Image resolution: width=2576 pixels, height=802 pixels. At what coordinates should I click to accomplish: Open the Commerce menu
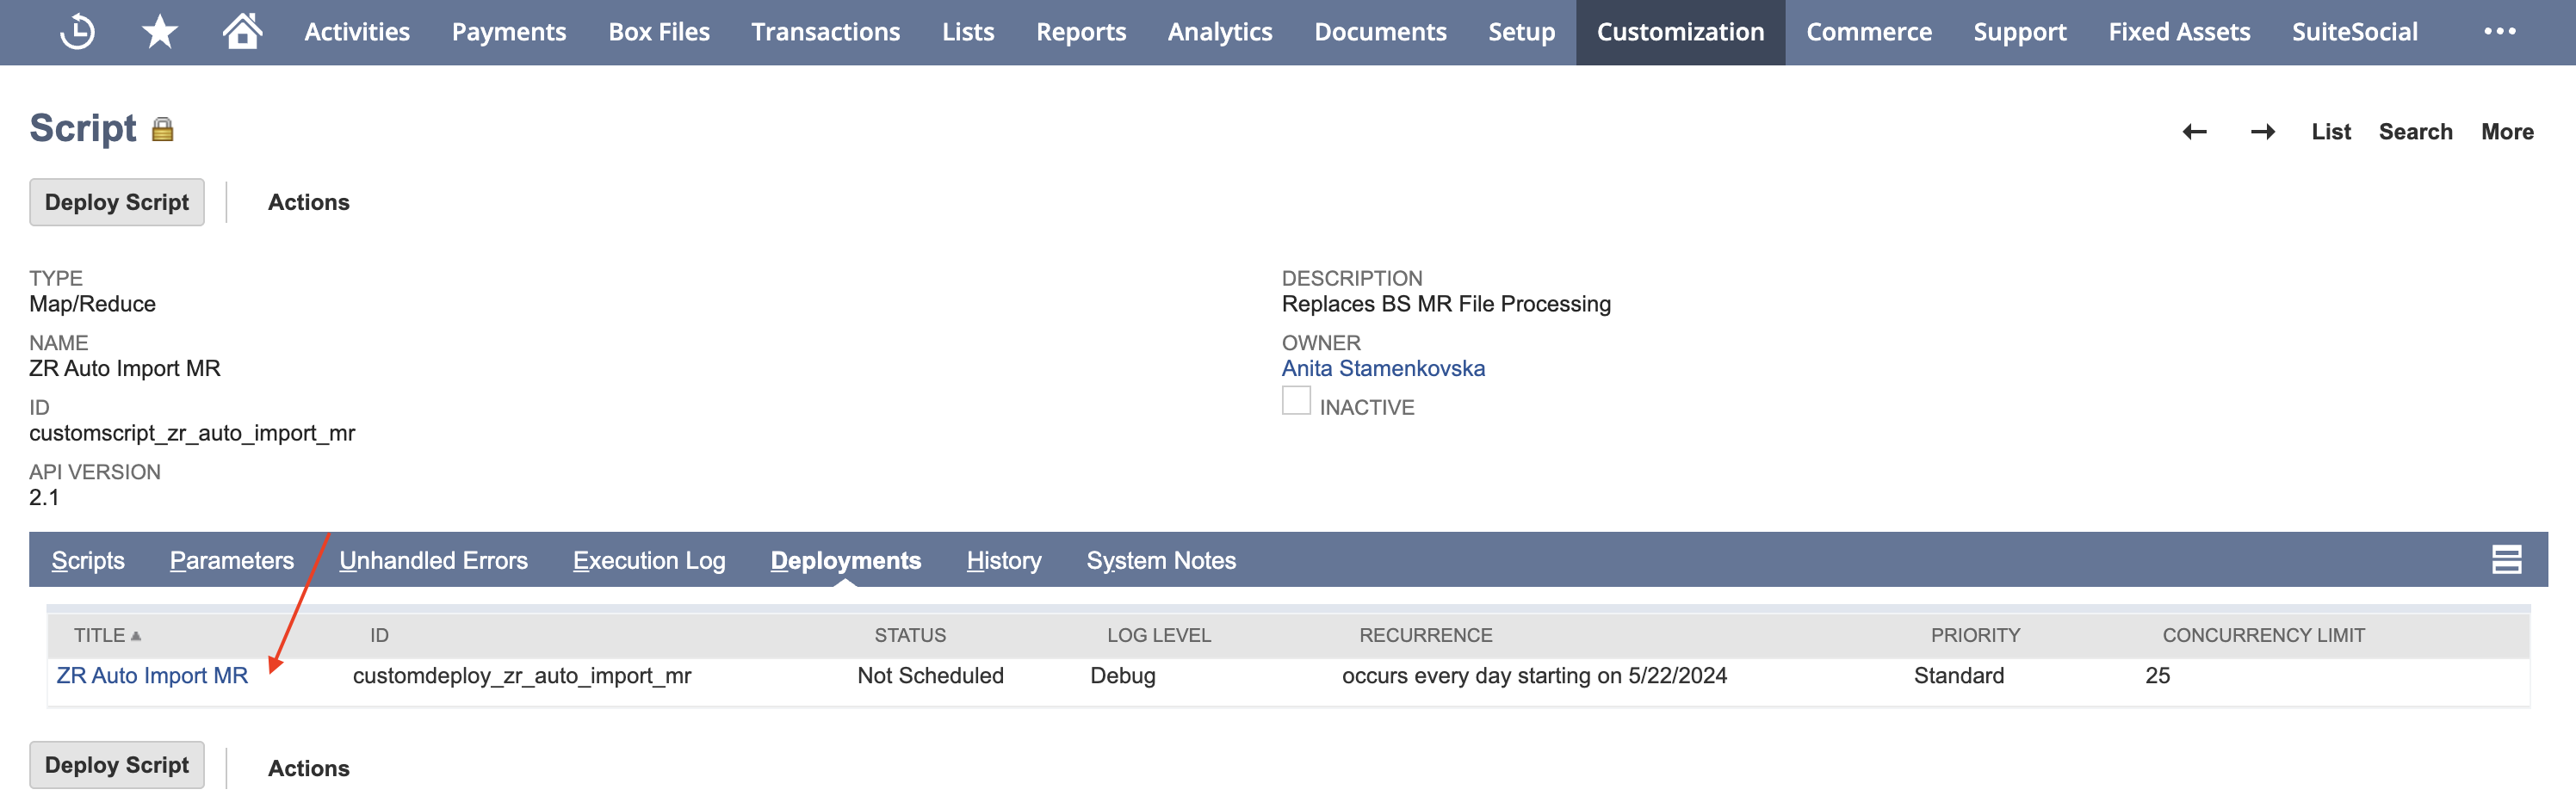[1869, 32]
